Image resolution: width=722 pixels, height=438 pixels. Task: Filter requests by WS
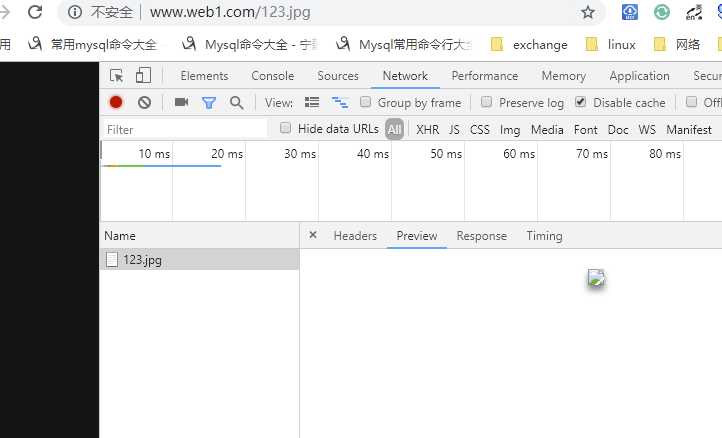[x=647, y=130]
